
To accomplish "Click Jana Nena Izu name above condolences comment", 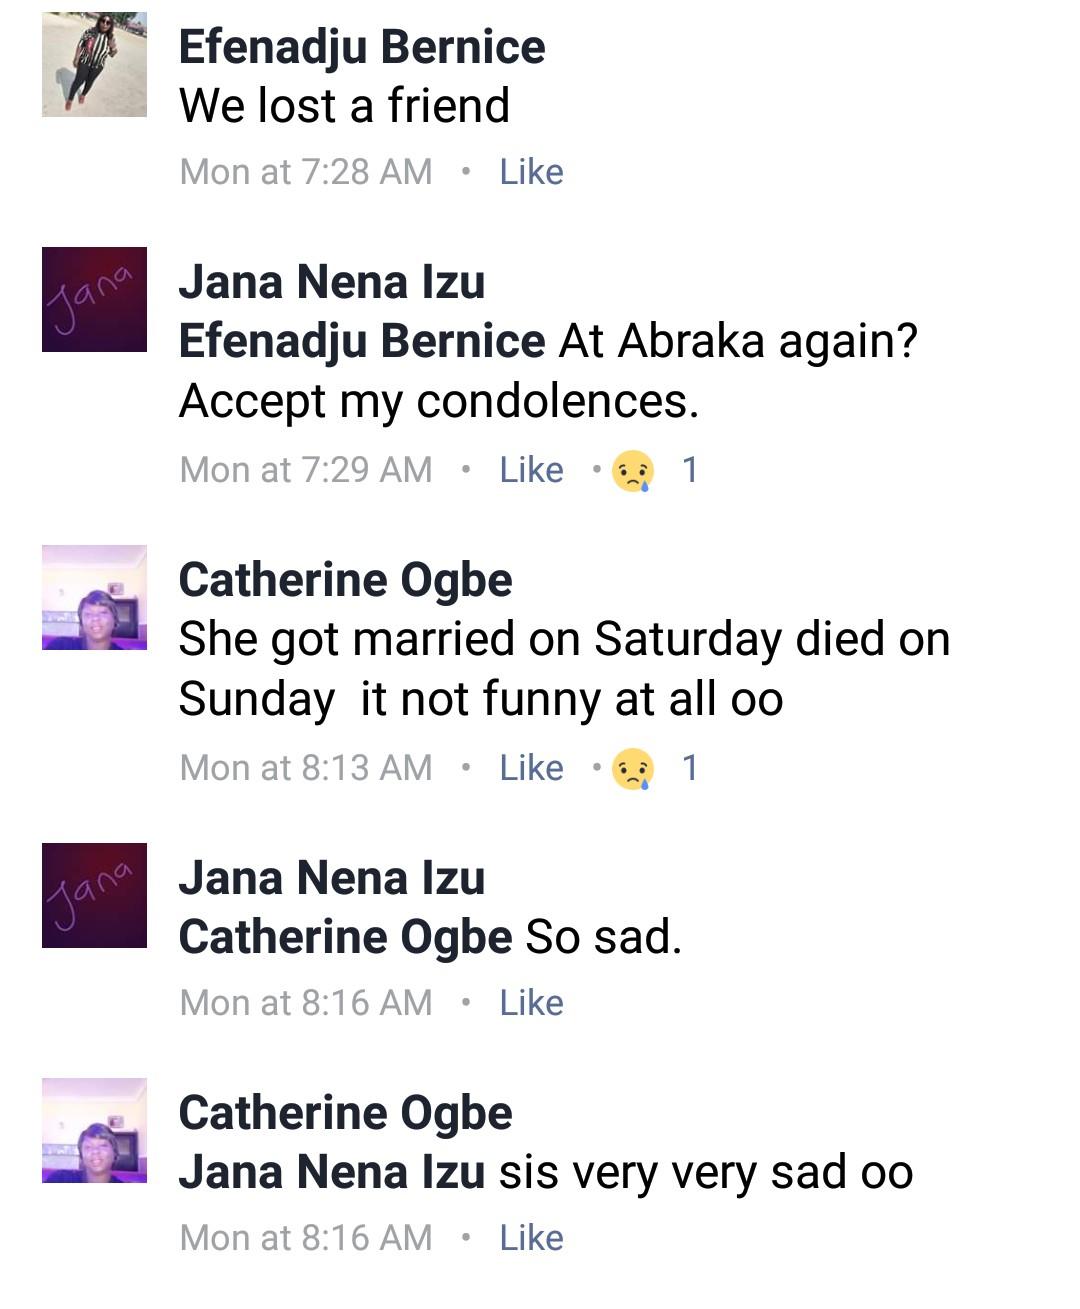I will (x=331, y=282).
